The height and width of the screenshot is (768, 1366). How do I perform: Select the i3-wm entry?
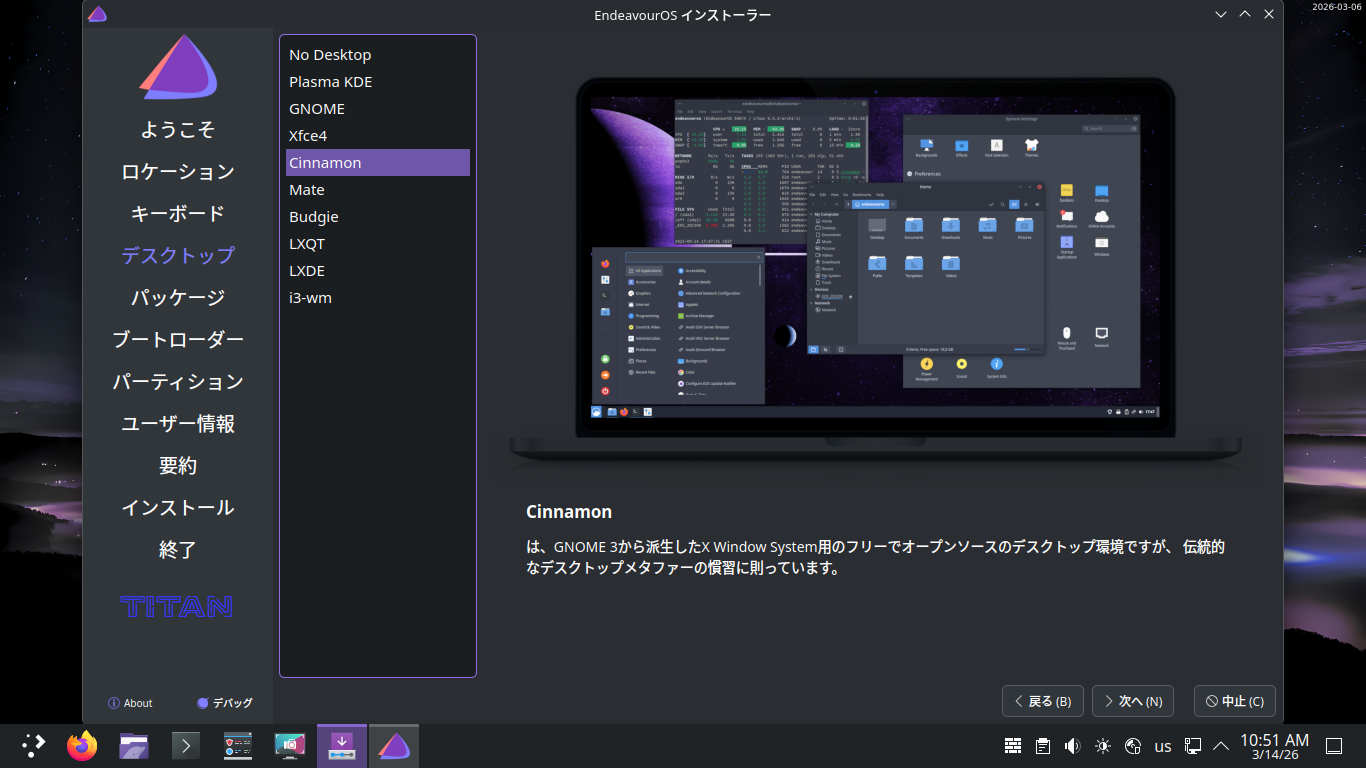(x=310, y=298)
